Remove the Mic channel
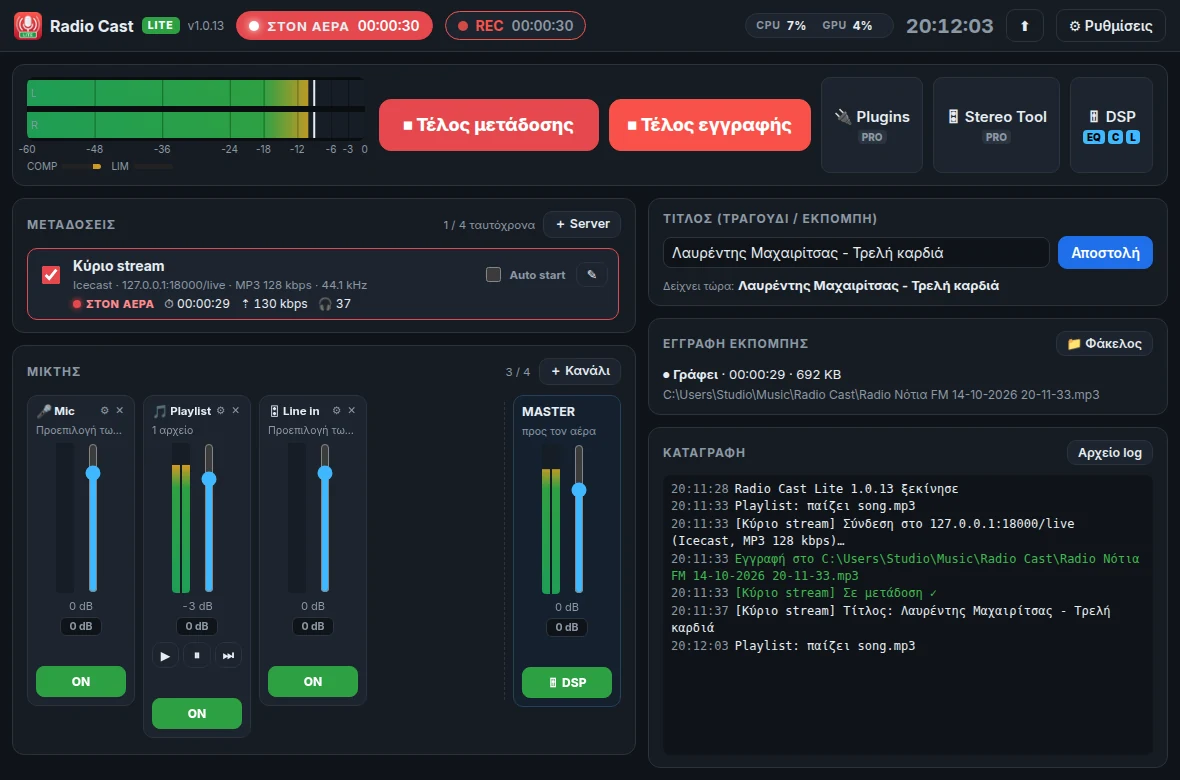The image size is (1180, 780). 120,410
